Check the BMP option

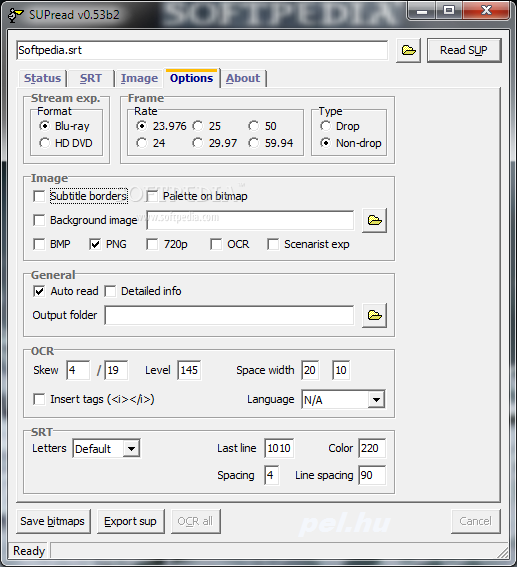click(x=39, y=244)
